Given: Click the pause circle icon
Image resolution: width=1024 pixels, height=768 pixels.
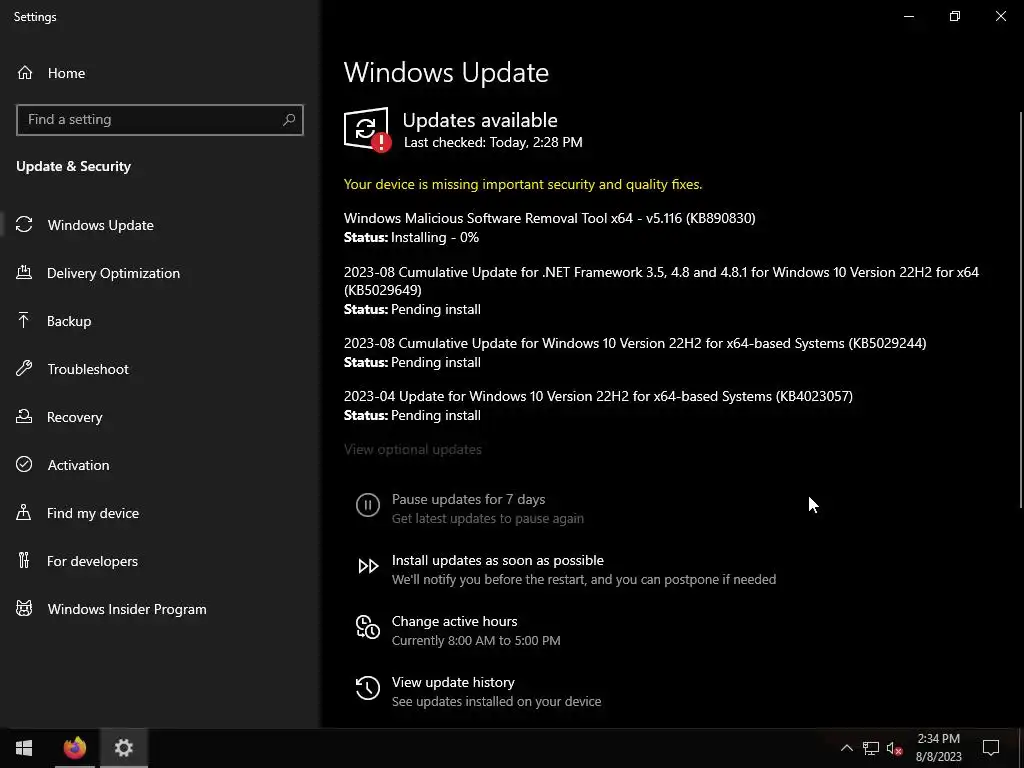Looking at the screenshot, I should tap(368, 505).
